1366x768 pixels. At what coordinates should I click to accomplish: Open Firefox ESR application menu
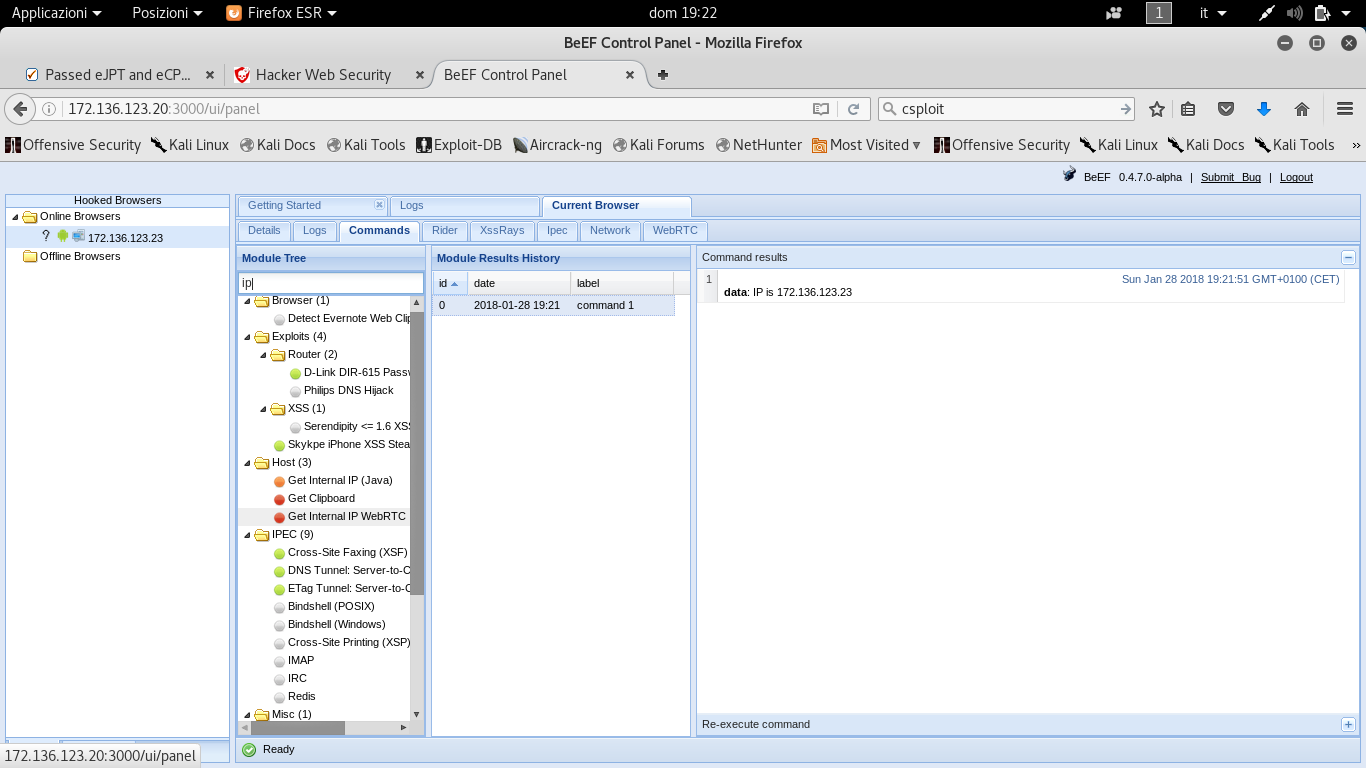281,13
